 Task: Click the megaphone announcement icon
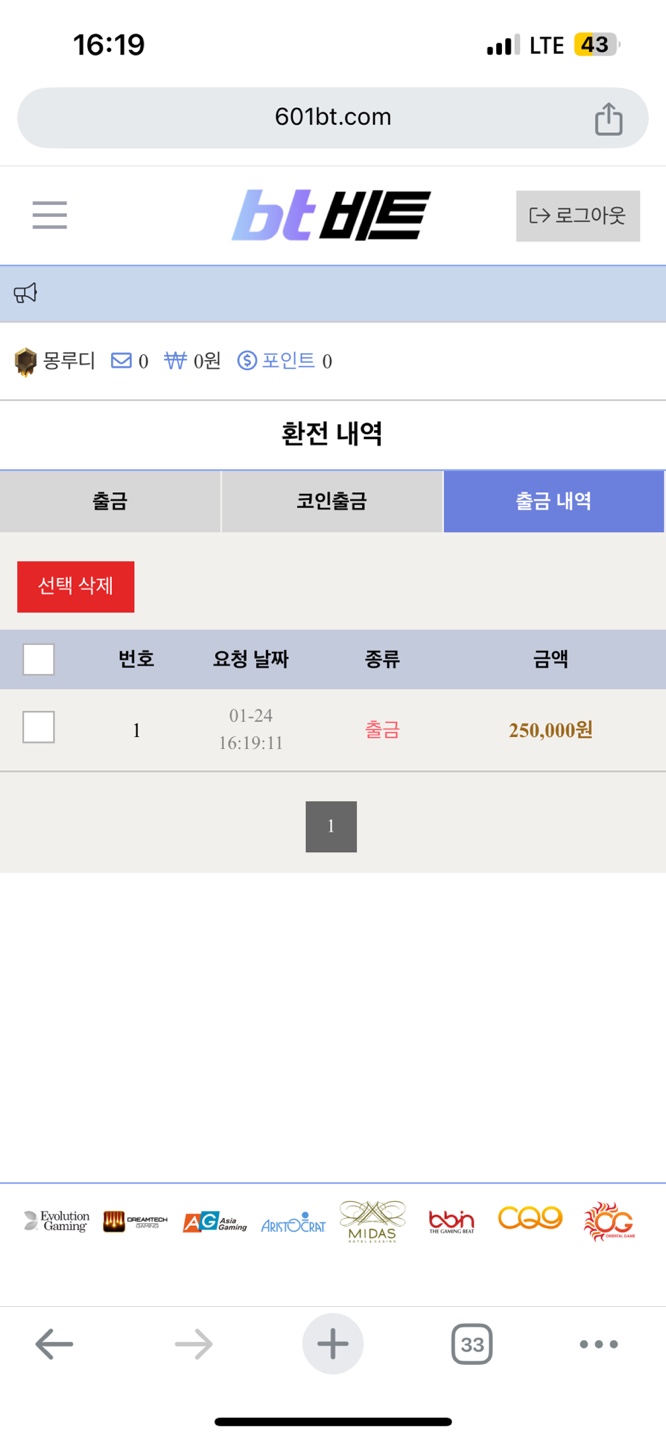point(25,293)
